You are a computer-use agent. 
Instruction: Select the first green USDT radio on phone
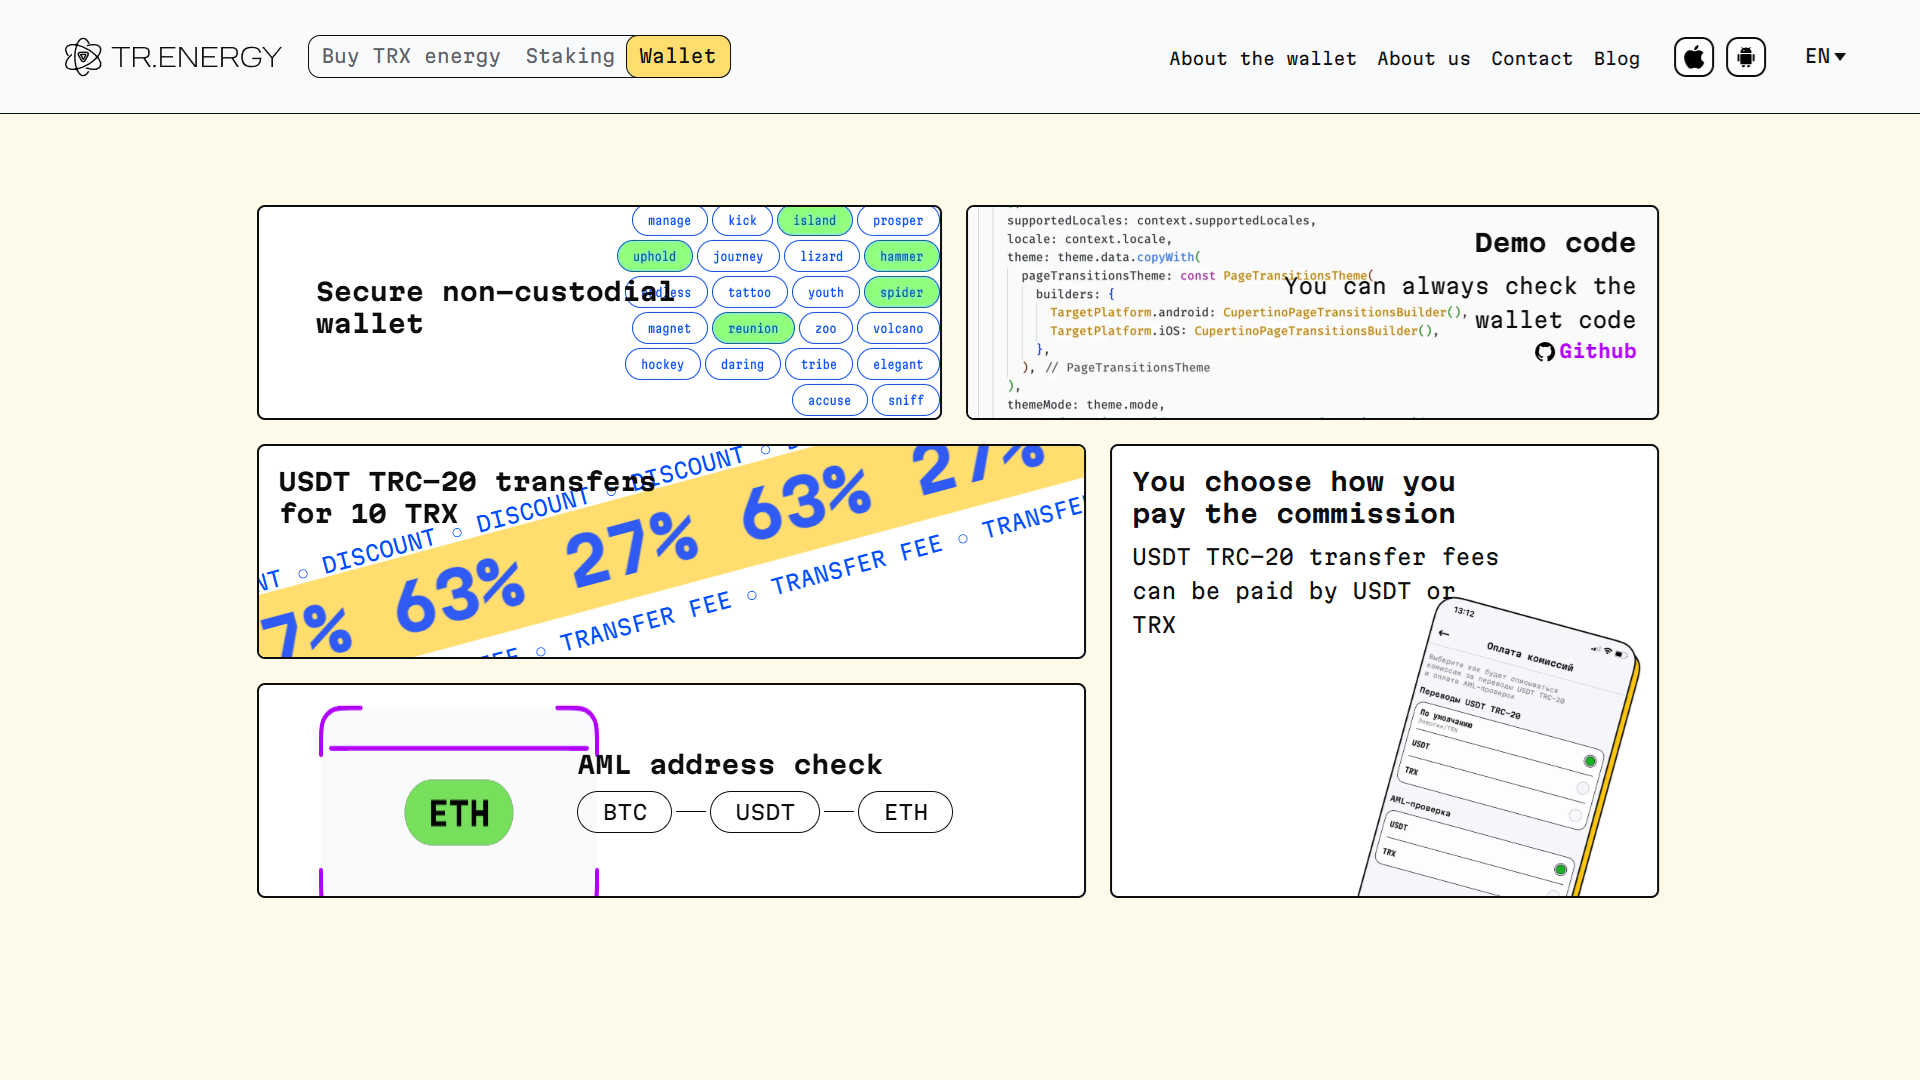1590,761
